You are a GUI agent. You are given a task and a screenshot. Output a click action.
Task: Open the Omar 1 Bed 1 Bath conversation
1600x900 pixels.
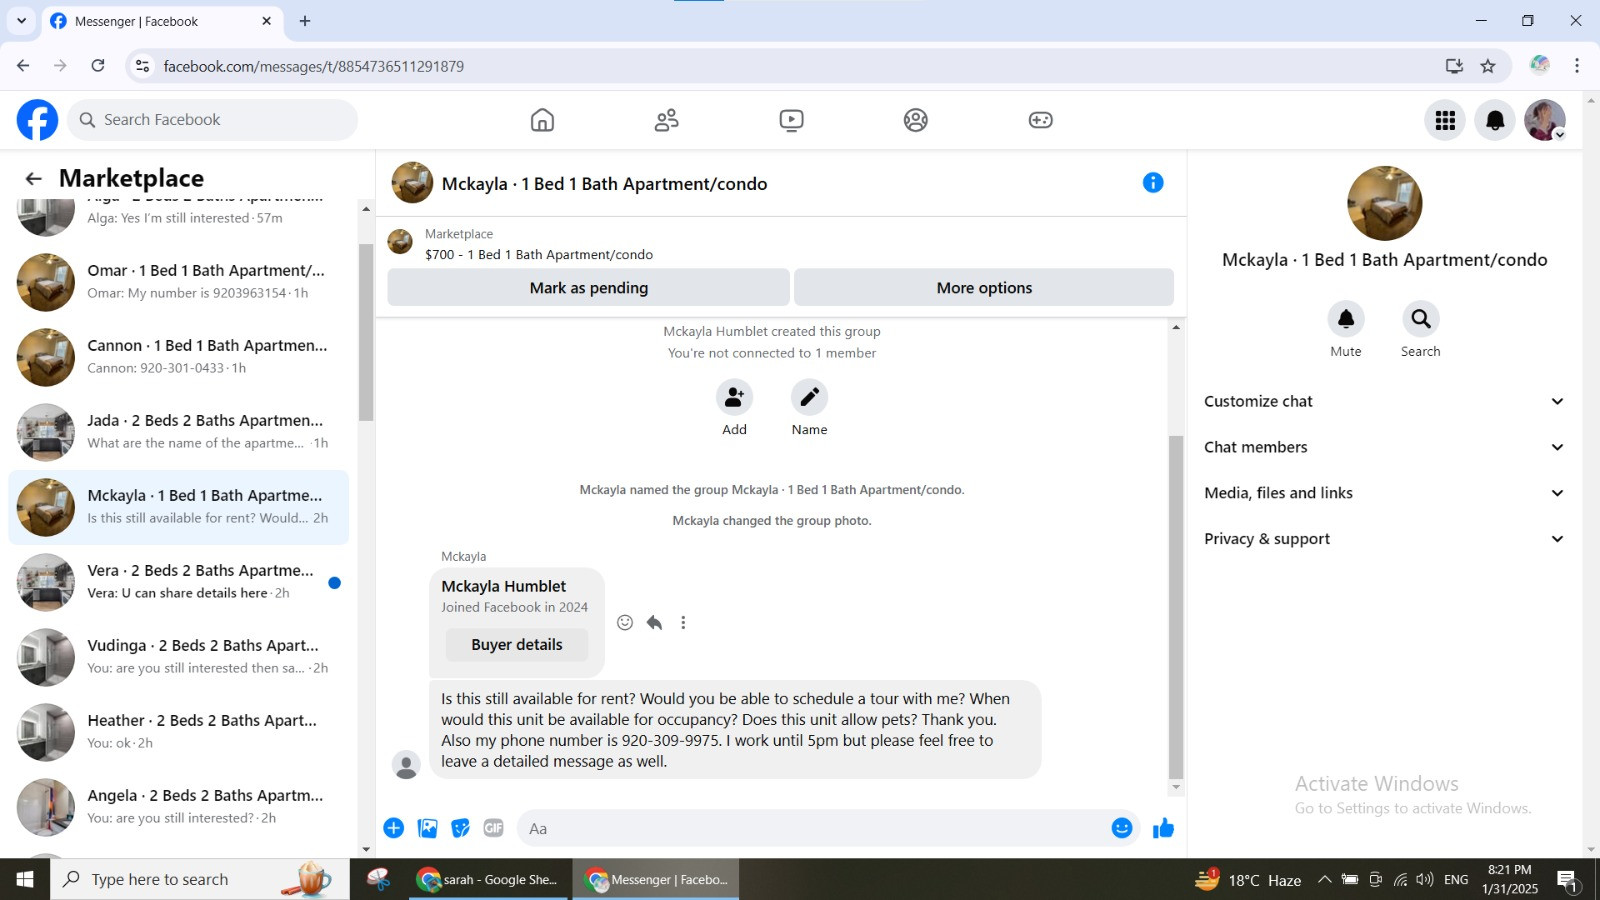[x=179, y=282]
